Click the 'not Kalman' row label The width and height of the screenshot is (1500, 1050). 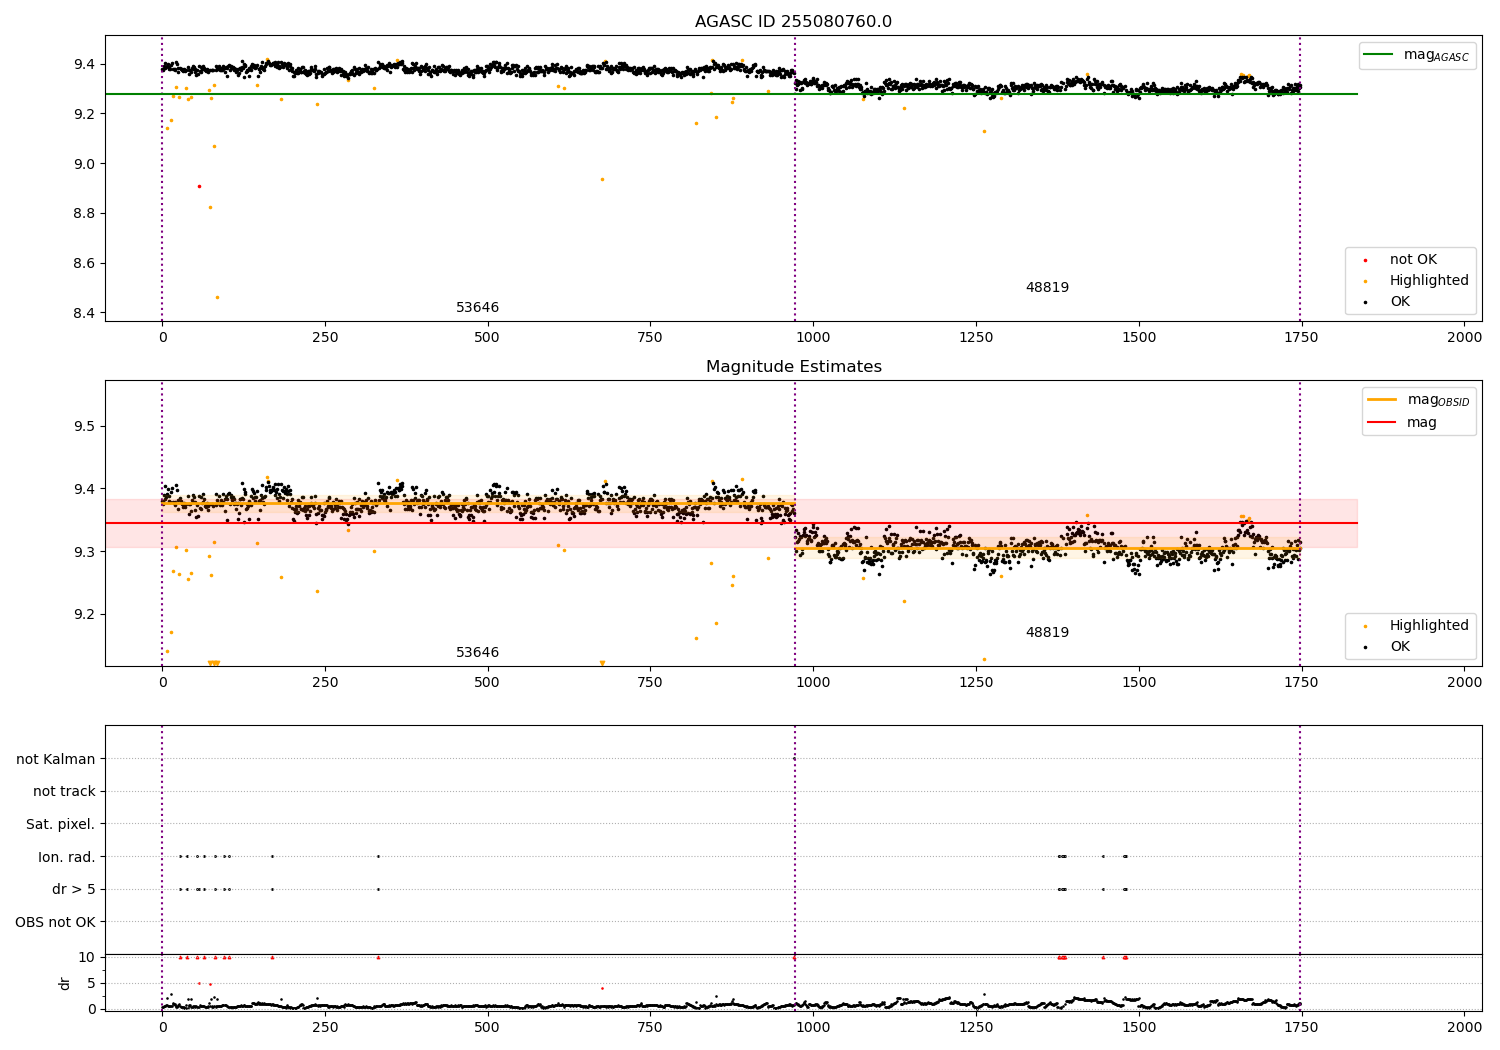pos(56,760)
